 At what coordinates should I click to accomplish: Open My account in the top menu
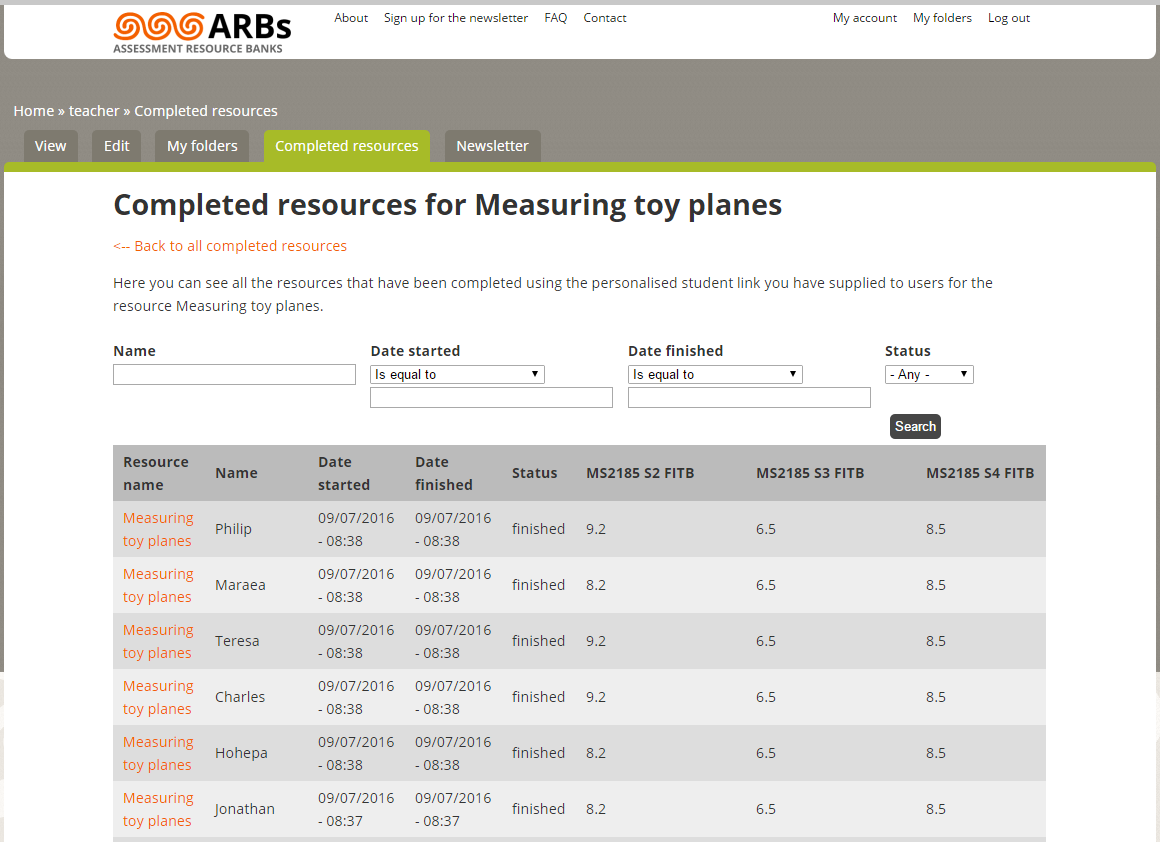[865, 18]
